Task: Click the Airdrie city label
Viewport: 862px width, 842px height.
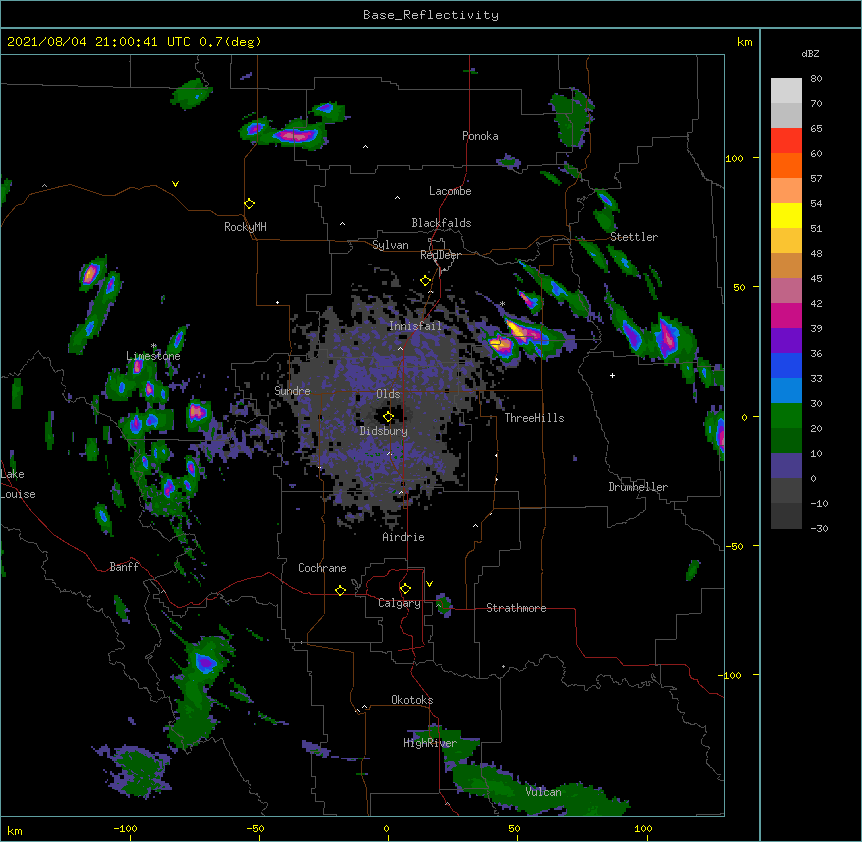Action: [404, 537]
